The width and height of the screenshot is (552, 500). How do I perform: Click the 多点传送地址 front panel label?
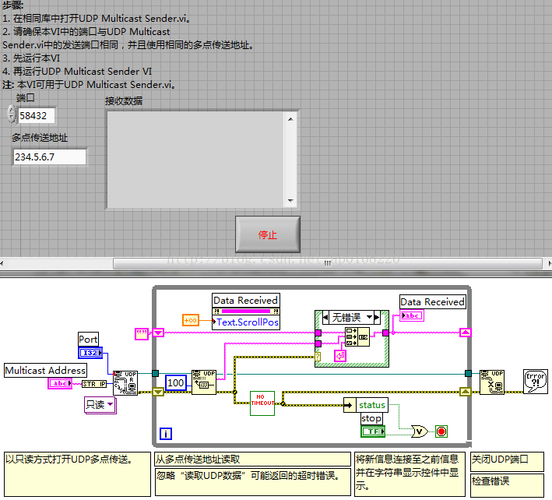coord(39,137)
